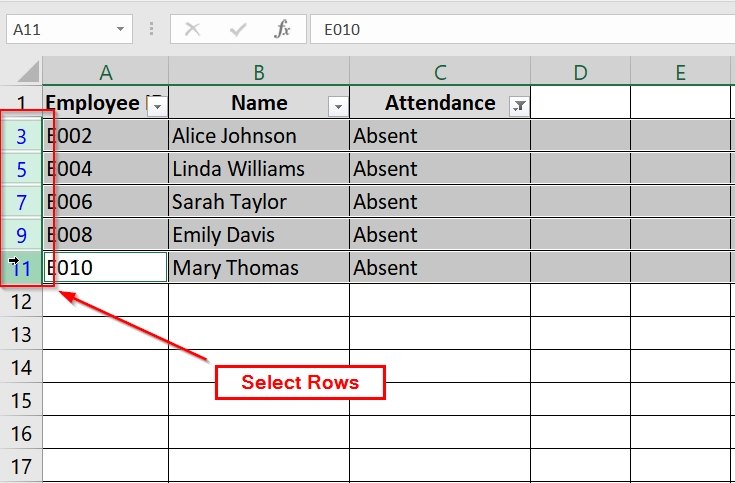Select row 1 header

point(21,102)
